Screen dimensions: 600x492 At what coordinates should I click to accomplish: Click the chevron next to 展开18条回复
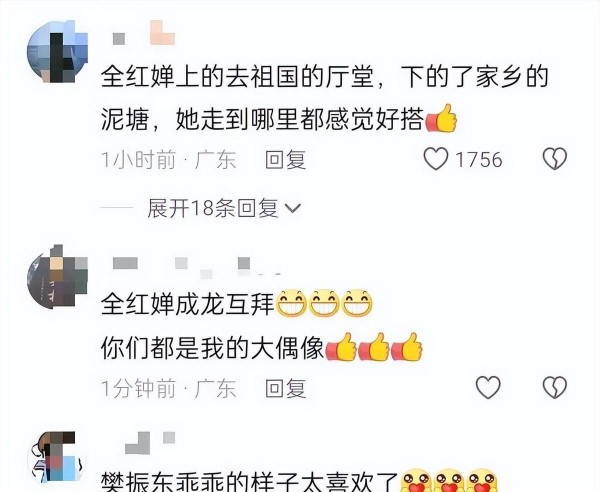tap(293, 209)
